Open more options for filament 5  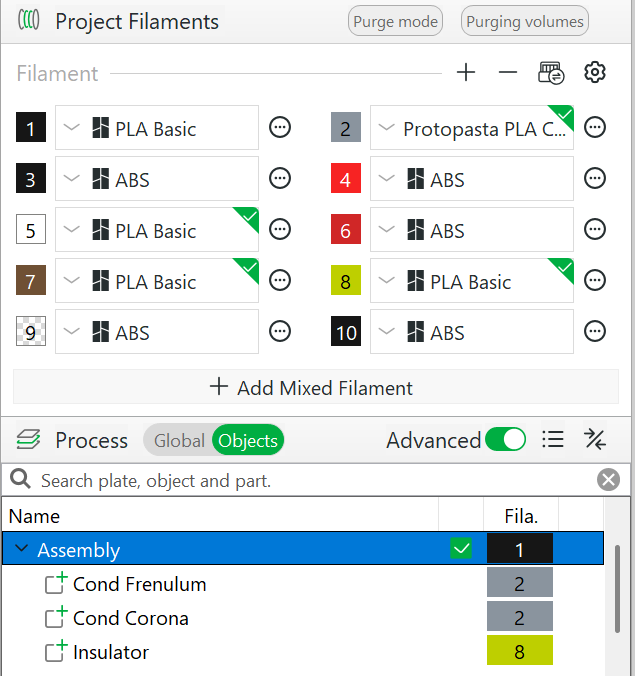click(280, 229)
